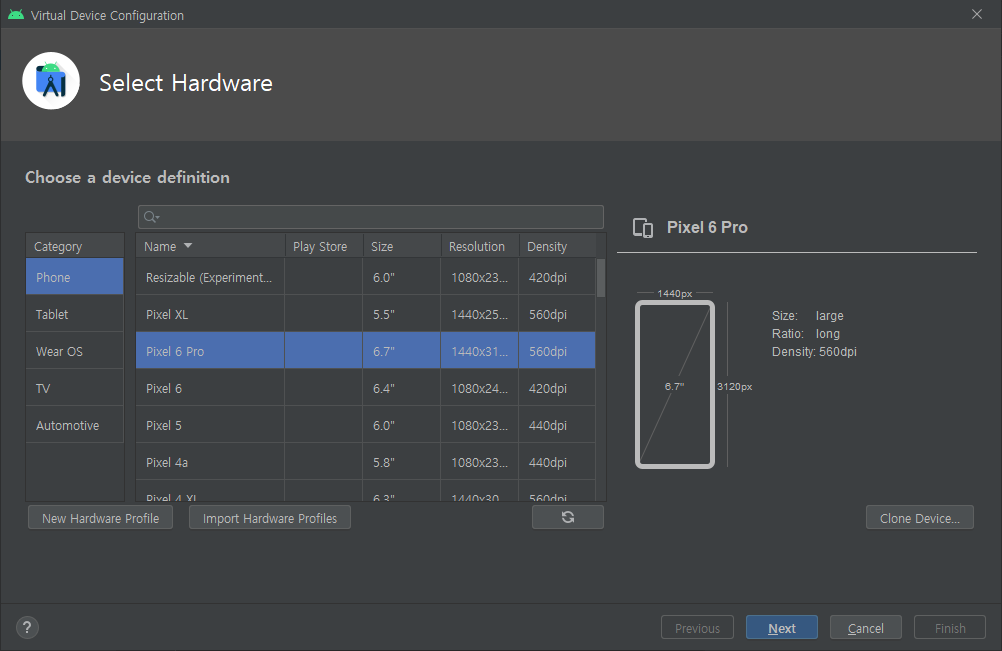Click the Android icon in the title bar
The height and width of the screenshot is (651, 1002).
pos(16,15)
